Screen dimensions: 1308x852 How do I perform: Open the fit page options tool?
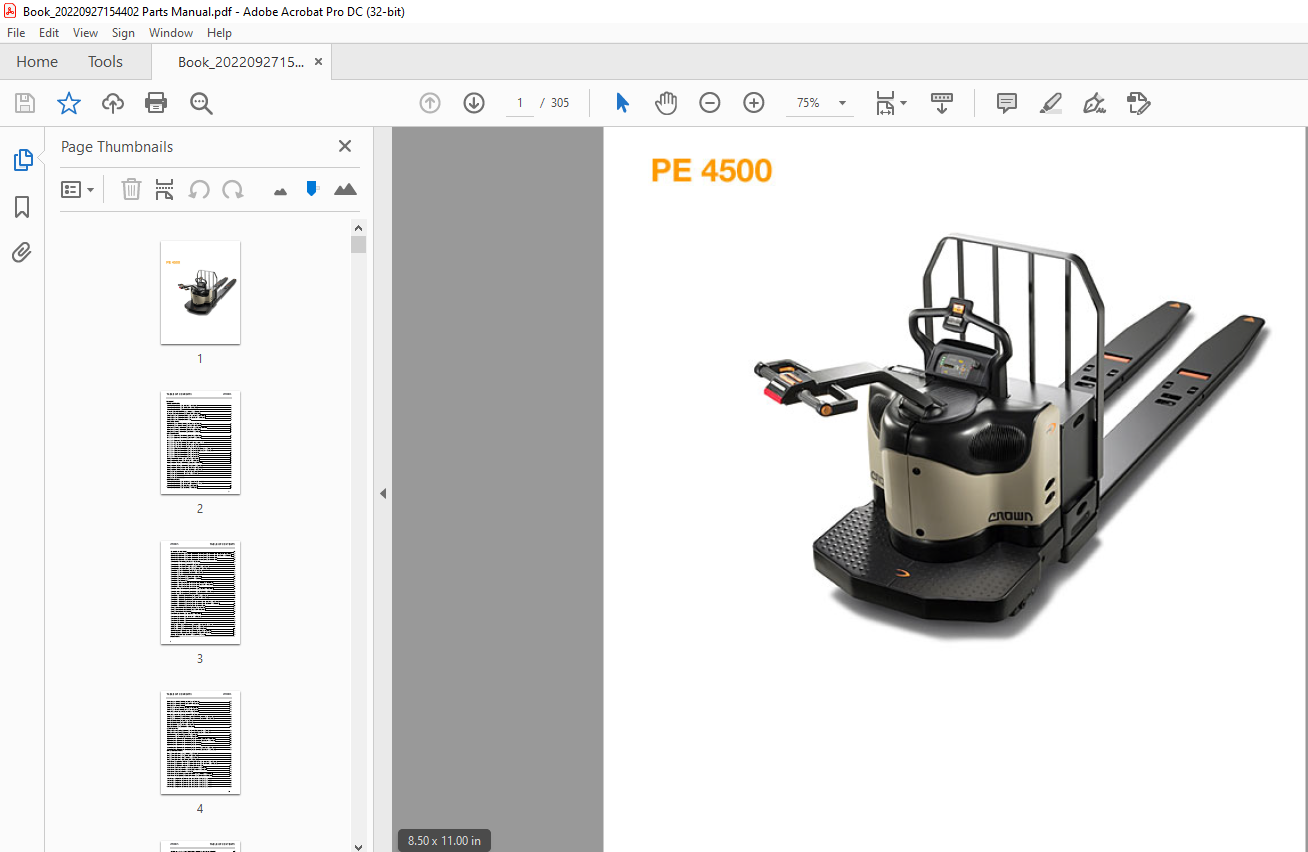(x=885, y=103)
